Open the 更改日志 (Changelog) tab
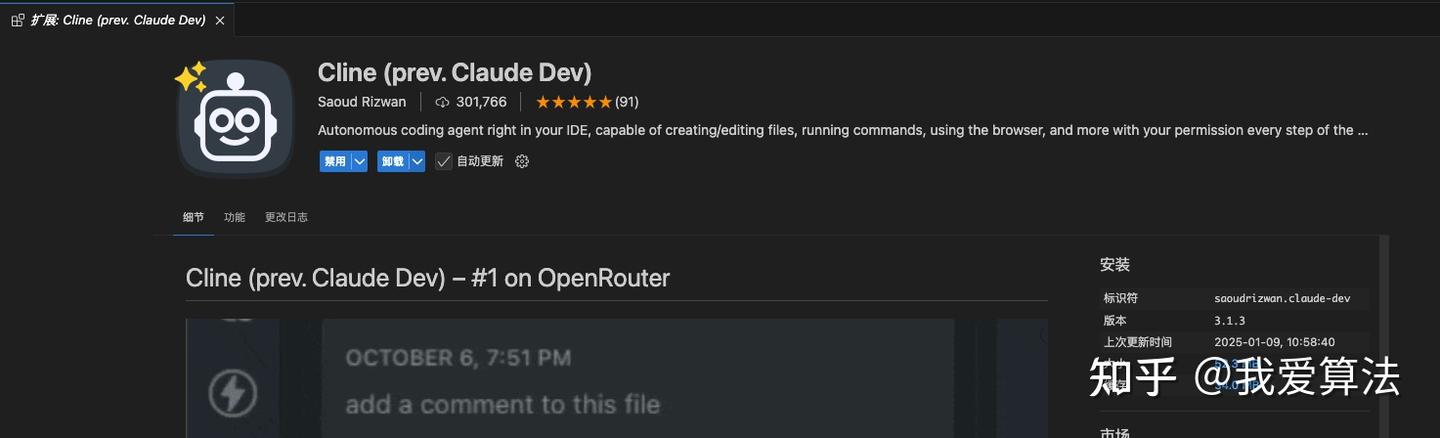 tap(286, 217)
